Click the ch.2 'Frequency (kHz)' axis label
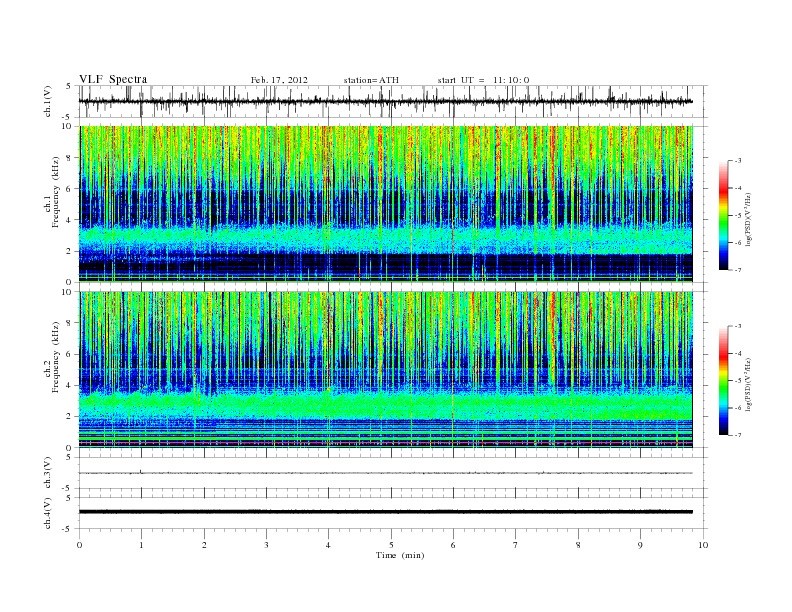The width and height of the screenshot is (792, 612). (x=55, y=357)
